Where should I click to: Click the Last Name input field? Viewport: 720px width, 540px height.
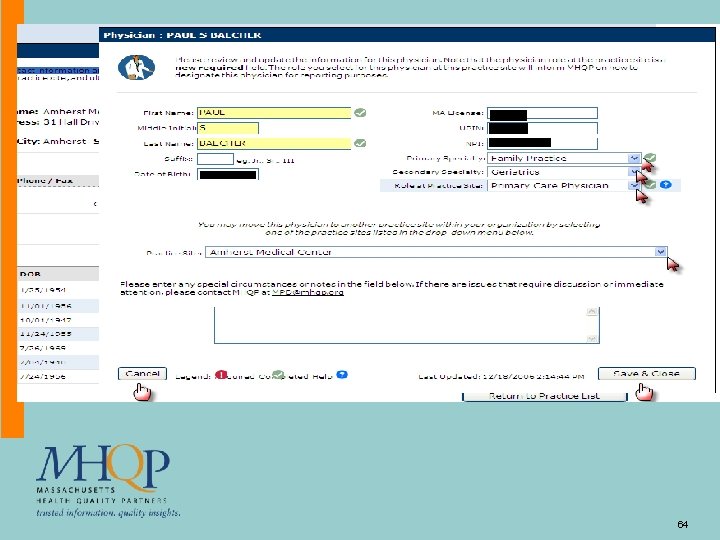coord(274,143)
